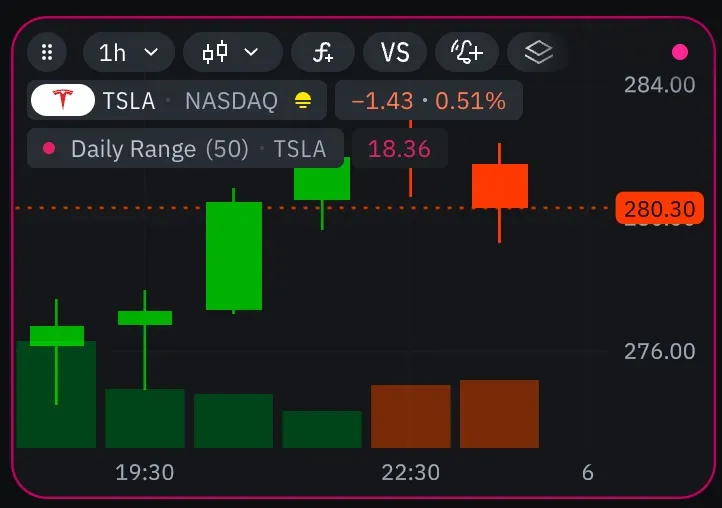The image size is (722, 508).
Task: Open the 1h timeframe dropdown
Action: pos(128,52)
